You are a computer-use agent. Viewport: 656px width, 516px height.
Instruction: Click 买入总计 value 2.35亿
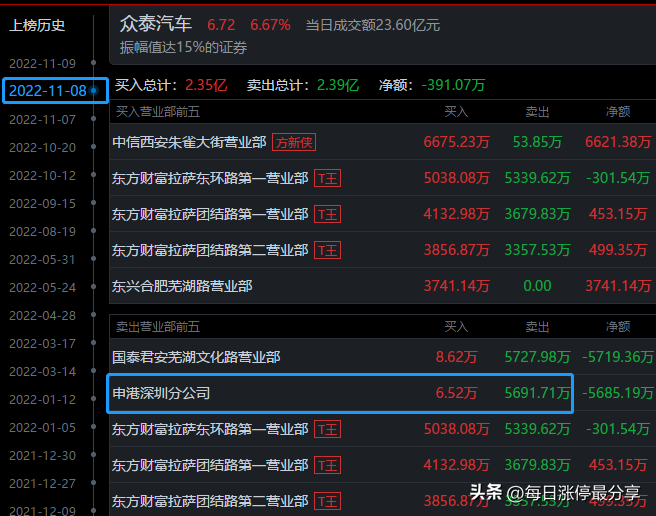coord(206,85)
